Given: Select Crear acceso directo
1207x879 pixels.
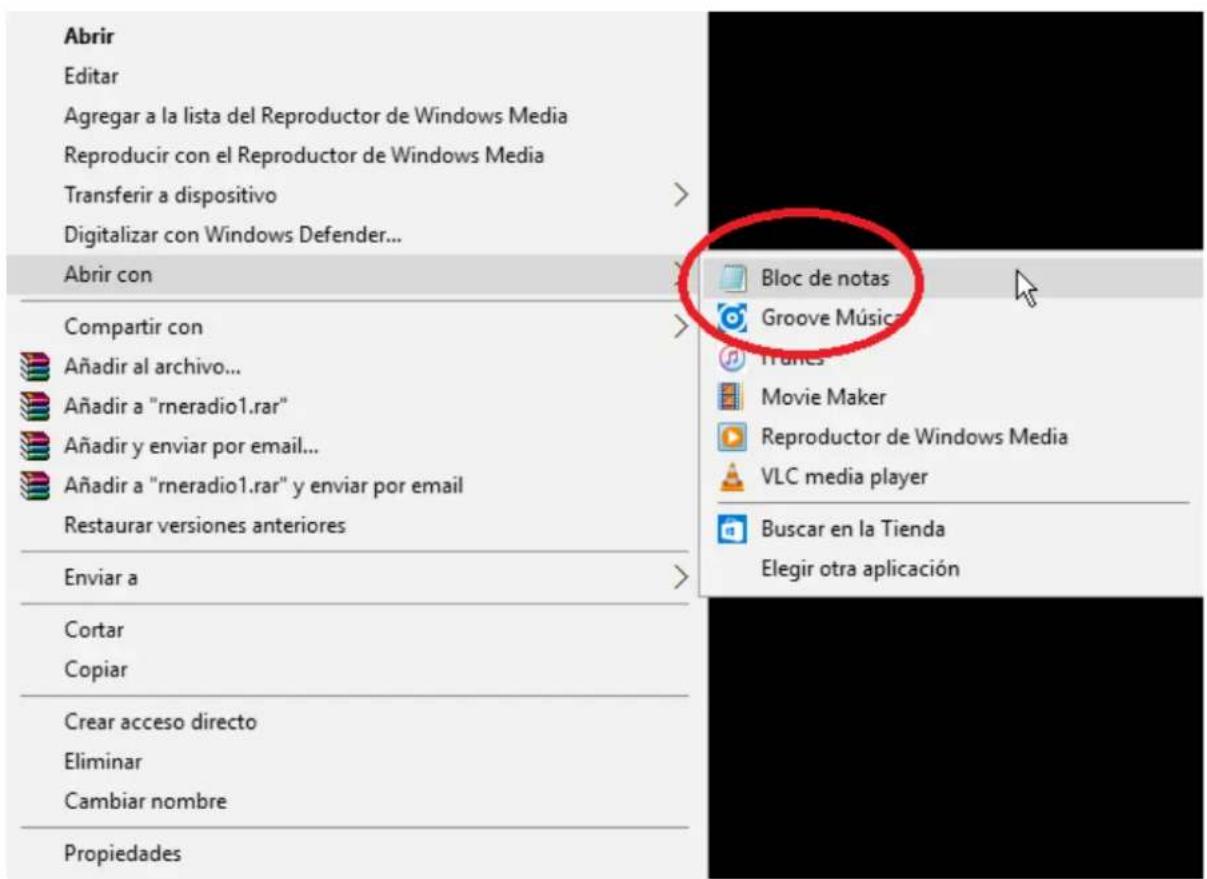Looking at the screenshot, I should tap(160, 722).
